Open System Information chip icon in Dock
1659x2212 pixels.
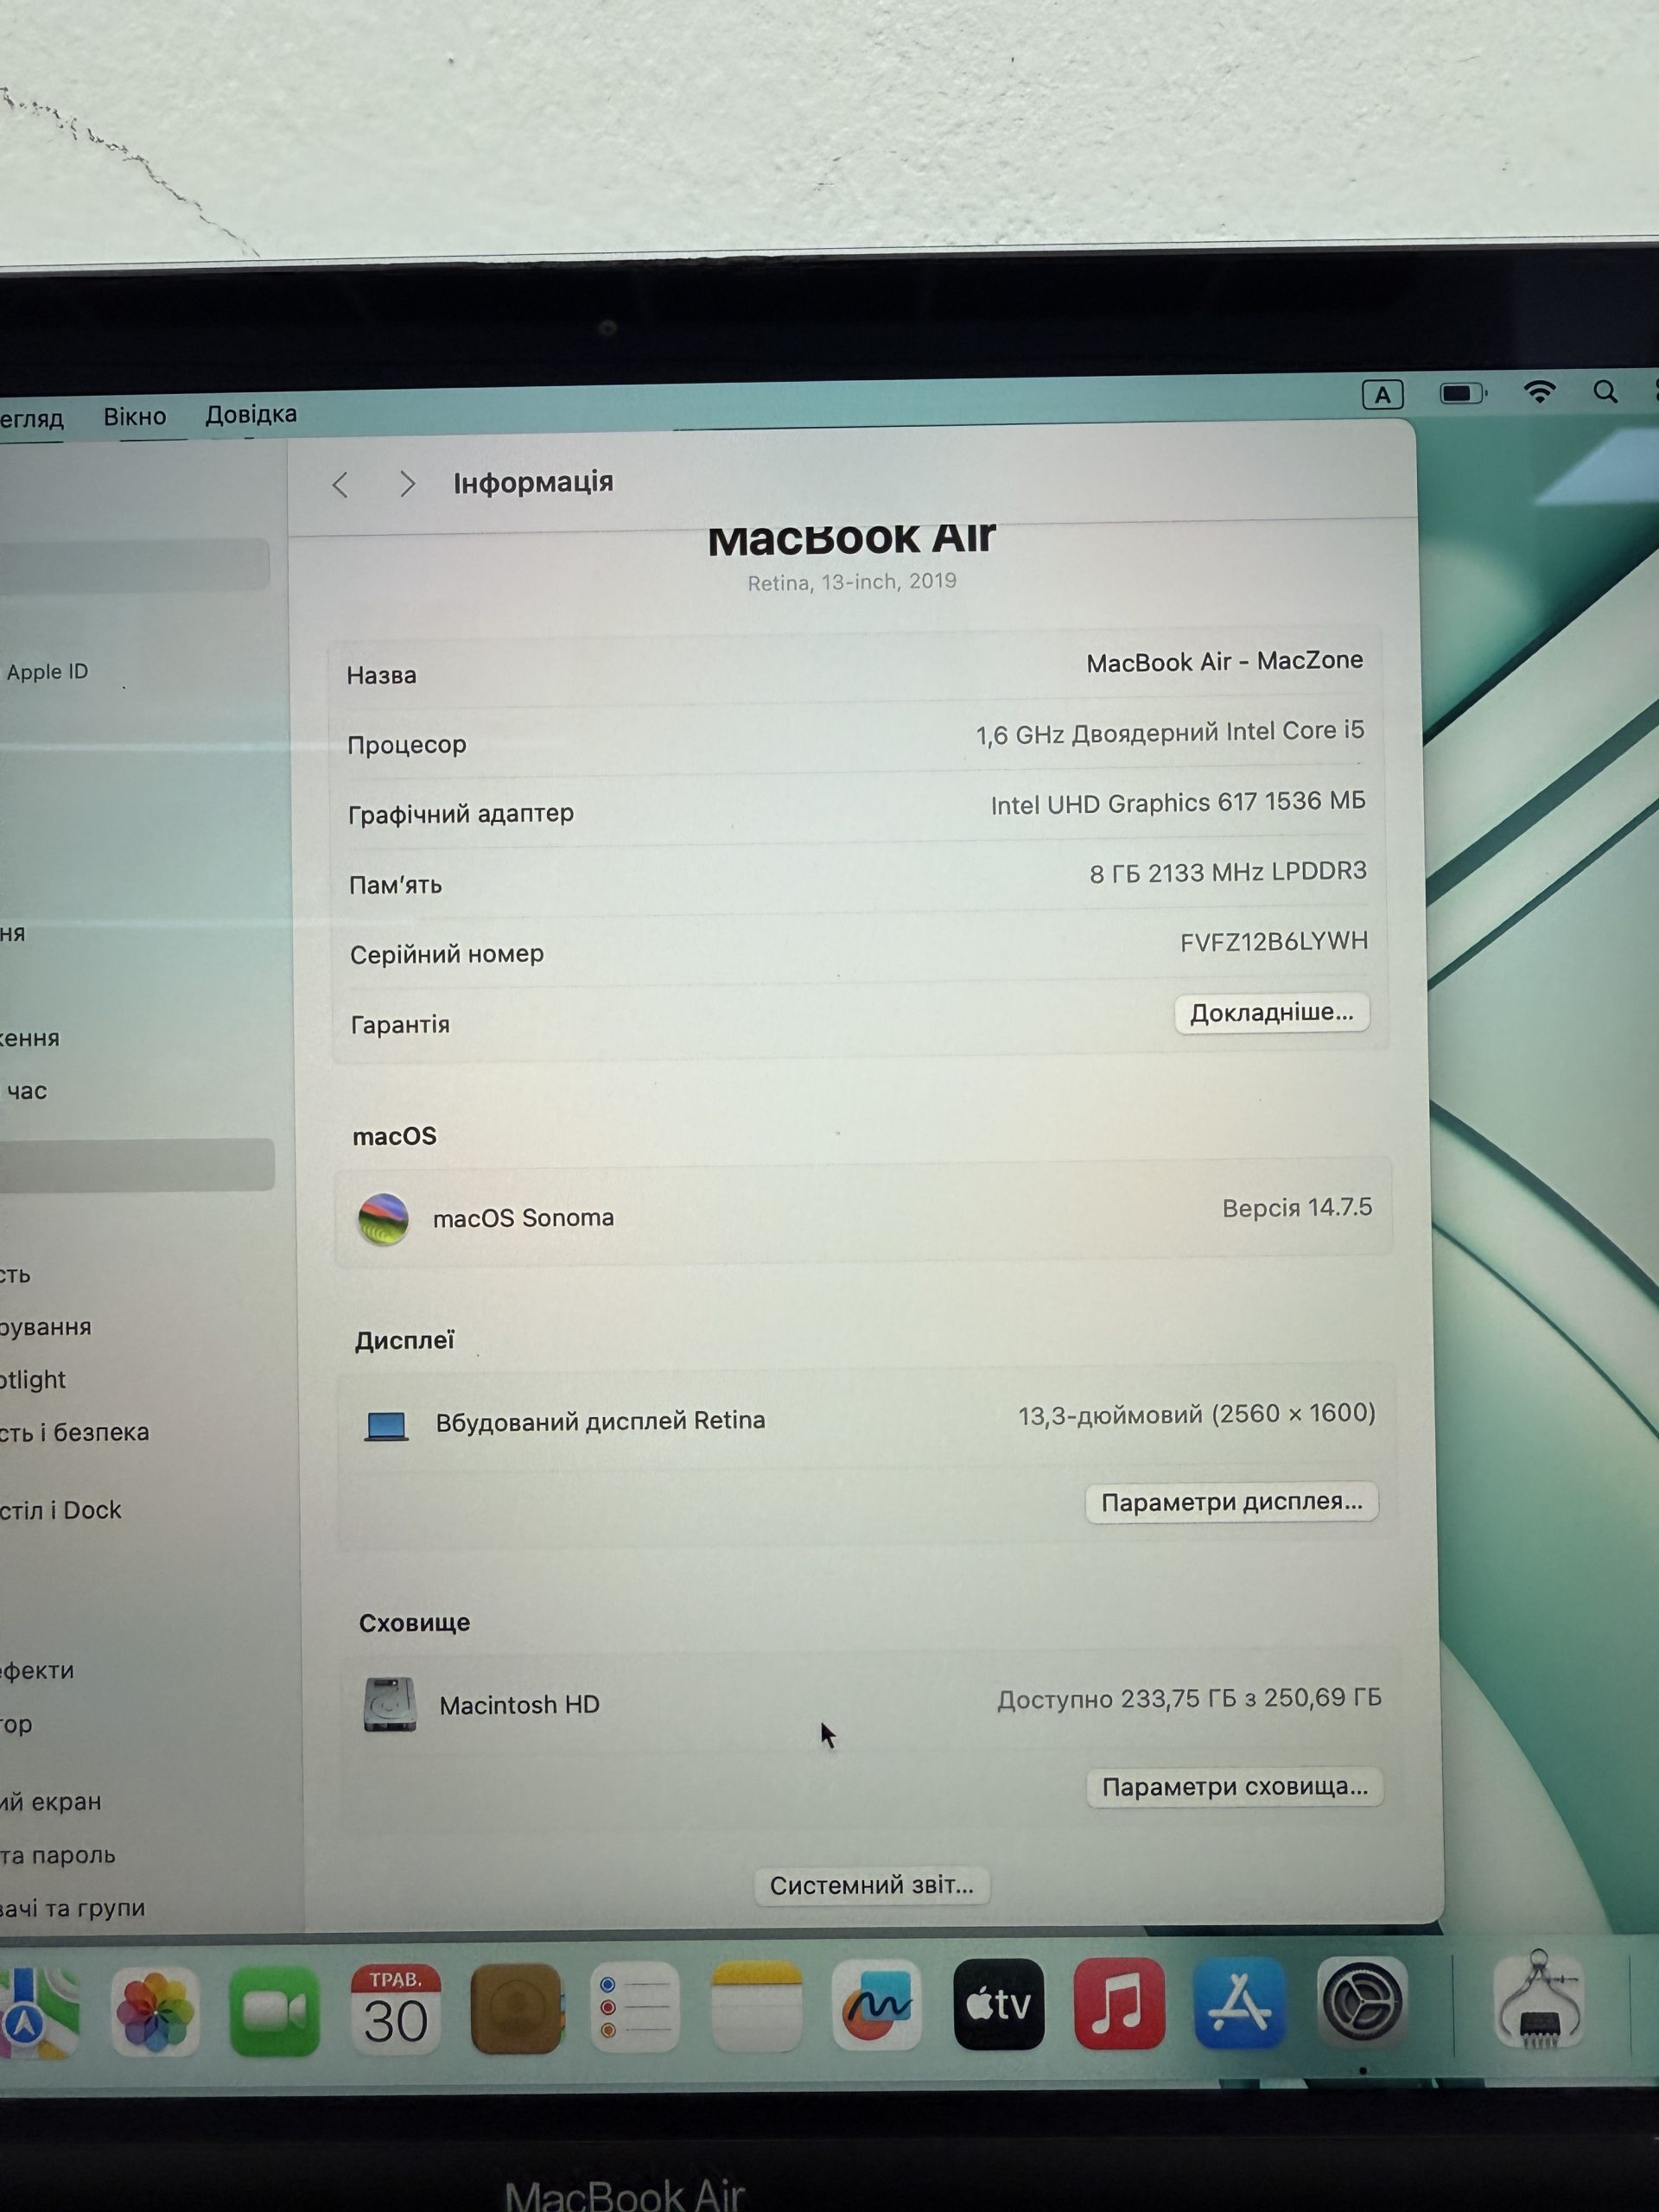pos(1539,2000)
